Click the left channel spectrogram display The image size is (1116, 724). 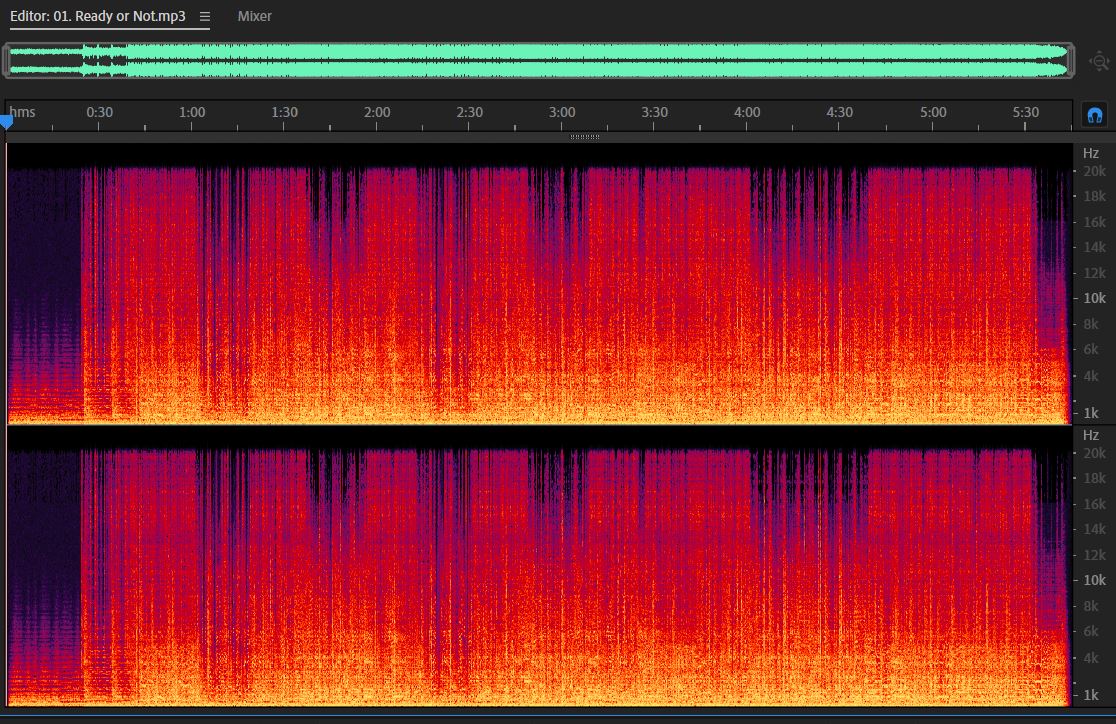pos(539,283)
